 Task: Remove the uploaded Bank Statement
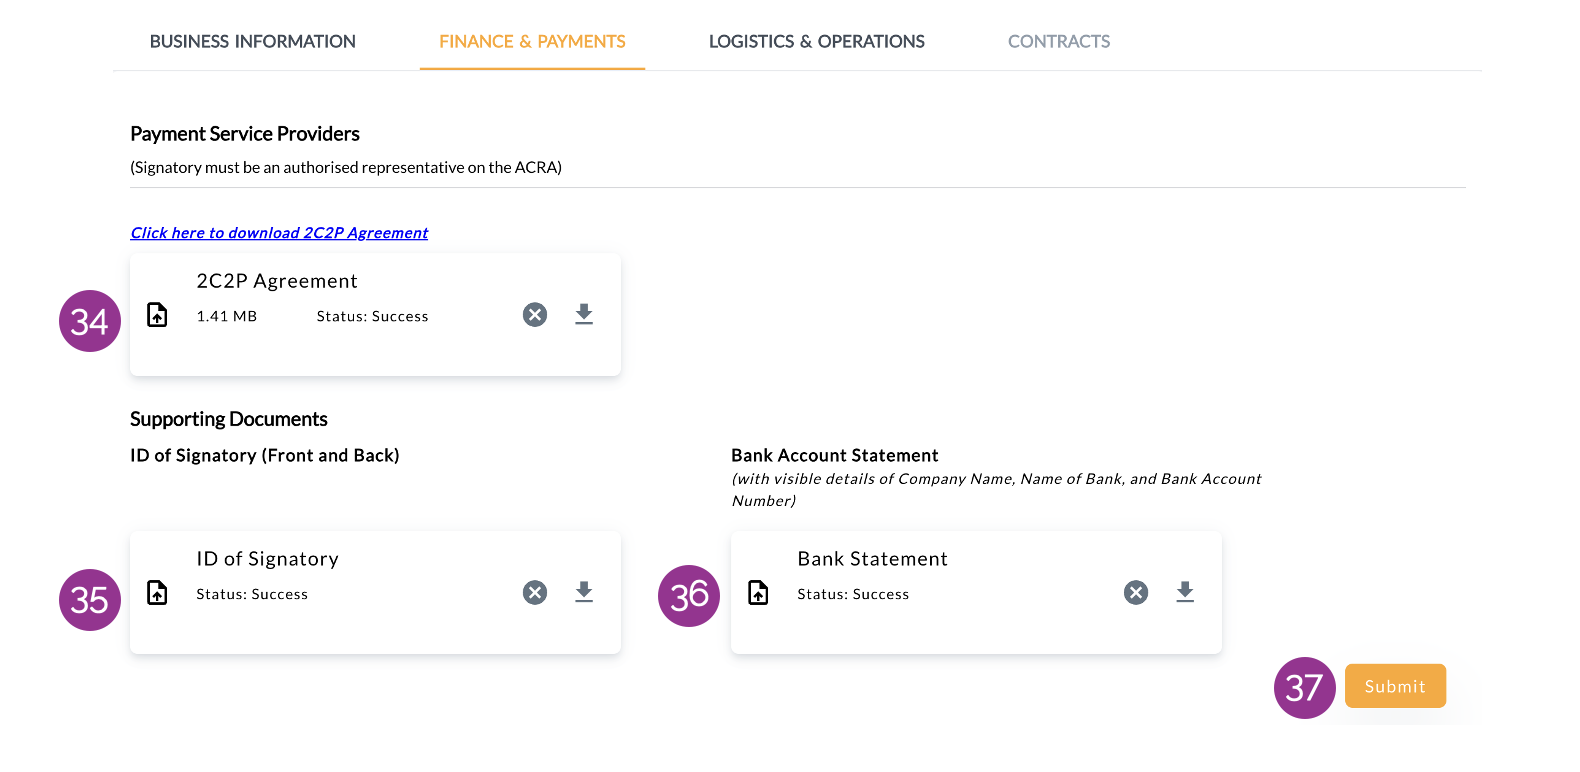click(x=1136, y=593)
